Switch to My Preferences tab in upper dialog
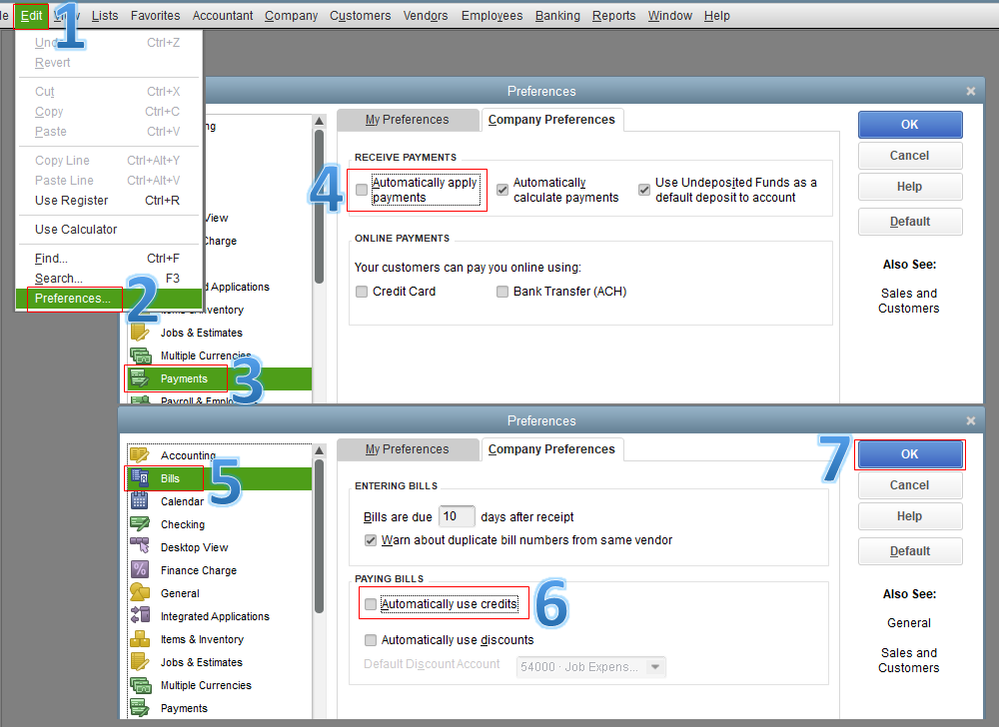The width and height of the screenshot is (999, 727). point(407,120)
